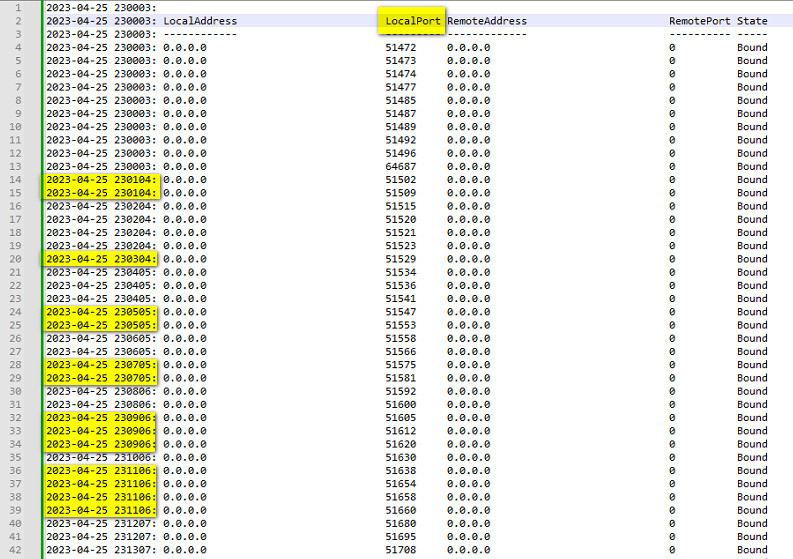Click local port 51536
The width and height of the screenshot is (793, 559).
[x=401, y=285]
